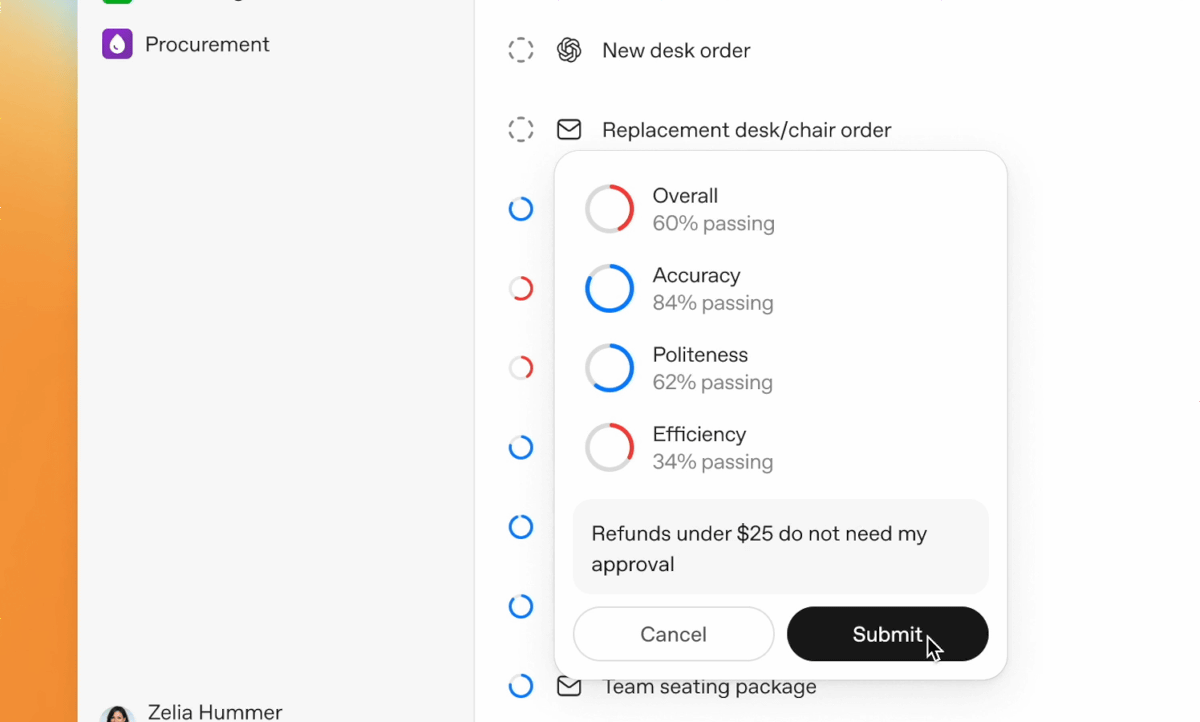
Task: Open Procurement in the sidebar
Action: point(207,44)
